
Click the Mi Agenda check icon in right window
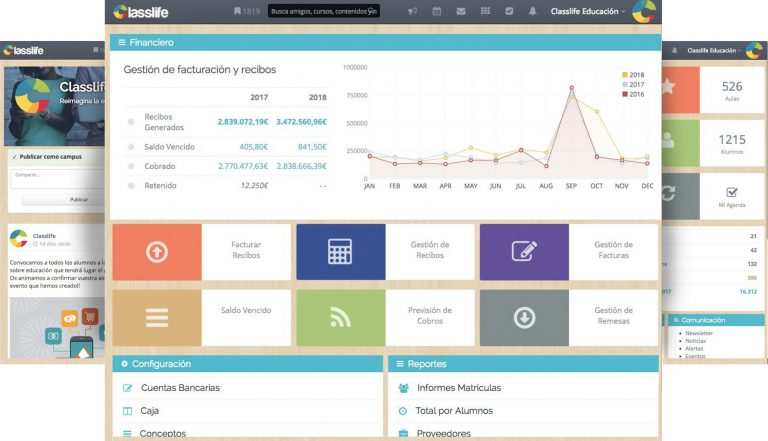[x=732, y=192]
